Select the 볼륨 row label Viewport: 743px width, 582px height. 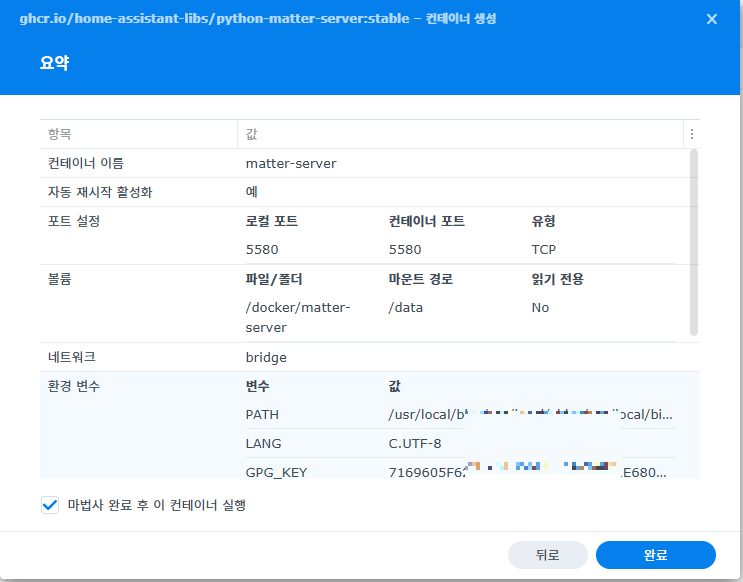(59, 279)
